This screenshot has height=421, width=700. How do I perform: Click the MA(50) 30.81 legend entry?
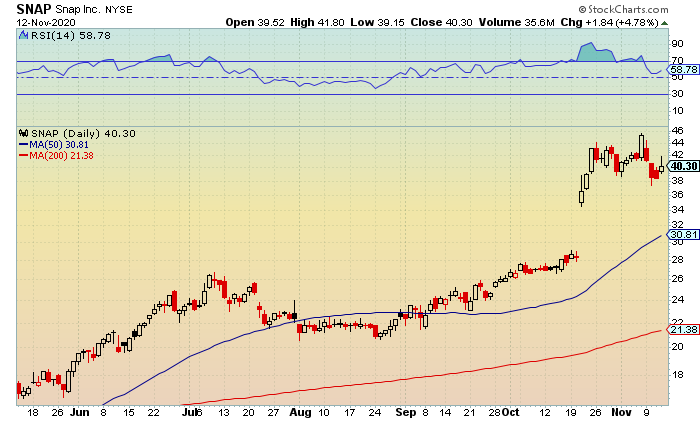(x=54, y=145)
